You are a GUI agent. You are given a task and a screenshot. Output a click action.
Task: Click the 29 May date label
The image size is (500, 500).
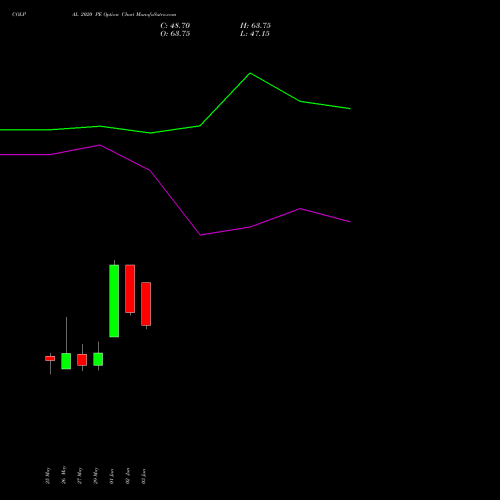(96, 476)
